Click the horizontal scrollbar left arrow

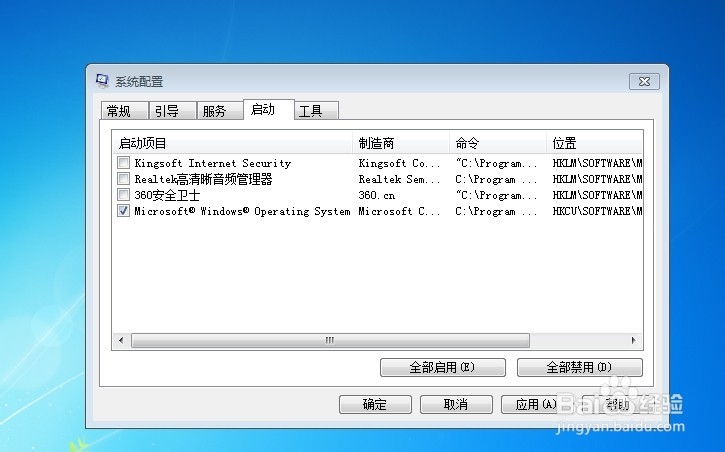click(x=121, y=341)
